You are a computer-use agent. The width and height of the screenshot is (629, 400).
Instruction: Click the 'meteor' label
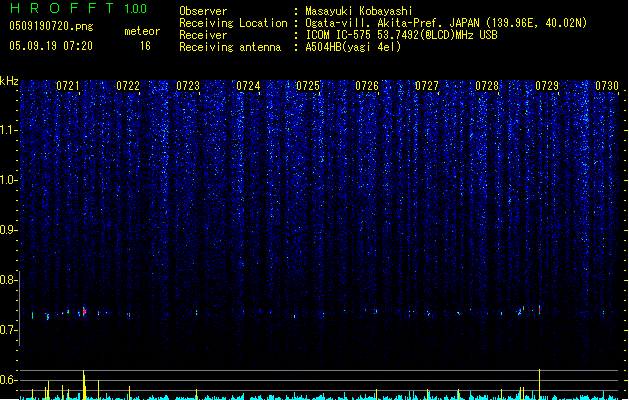click(x=142, y=31)
